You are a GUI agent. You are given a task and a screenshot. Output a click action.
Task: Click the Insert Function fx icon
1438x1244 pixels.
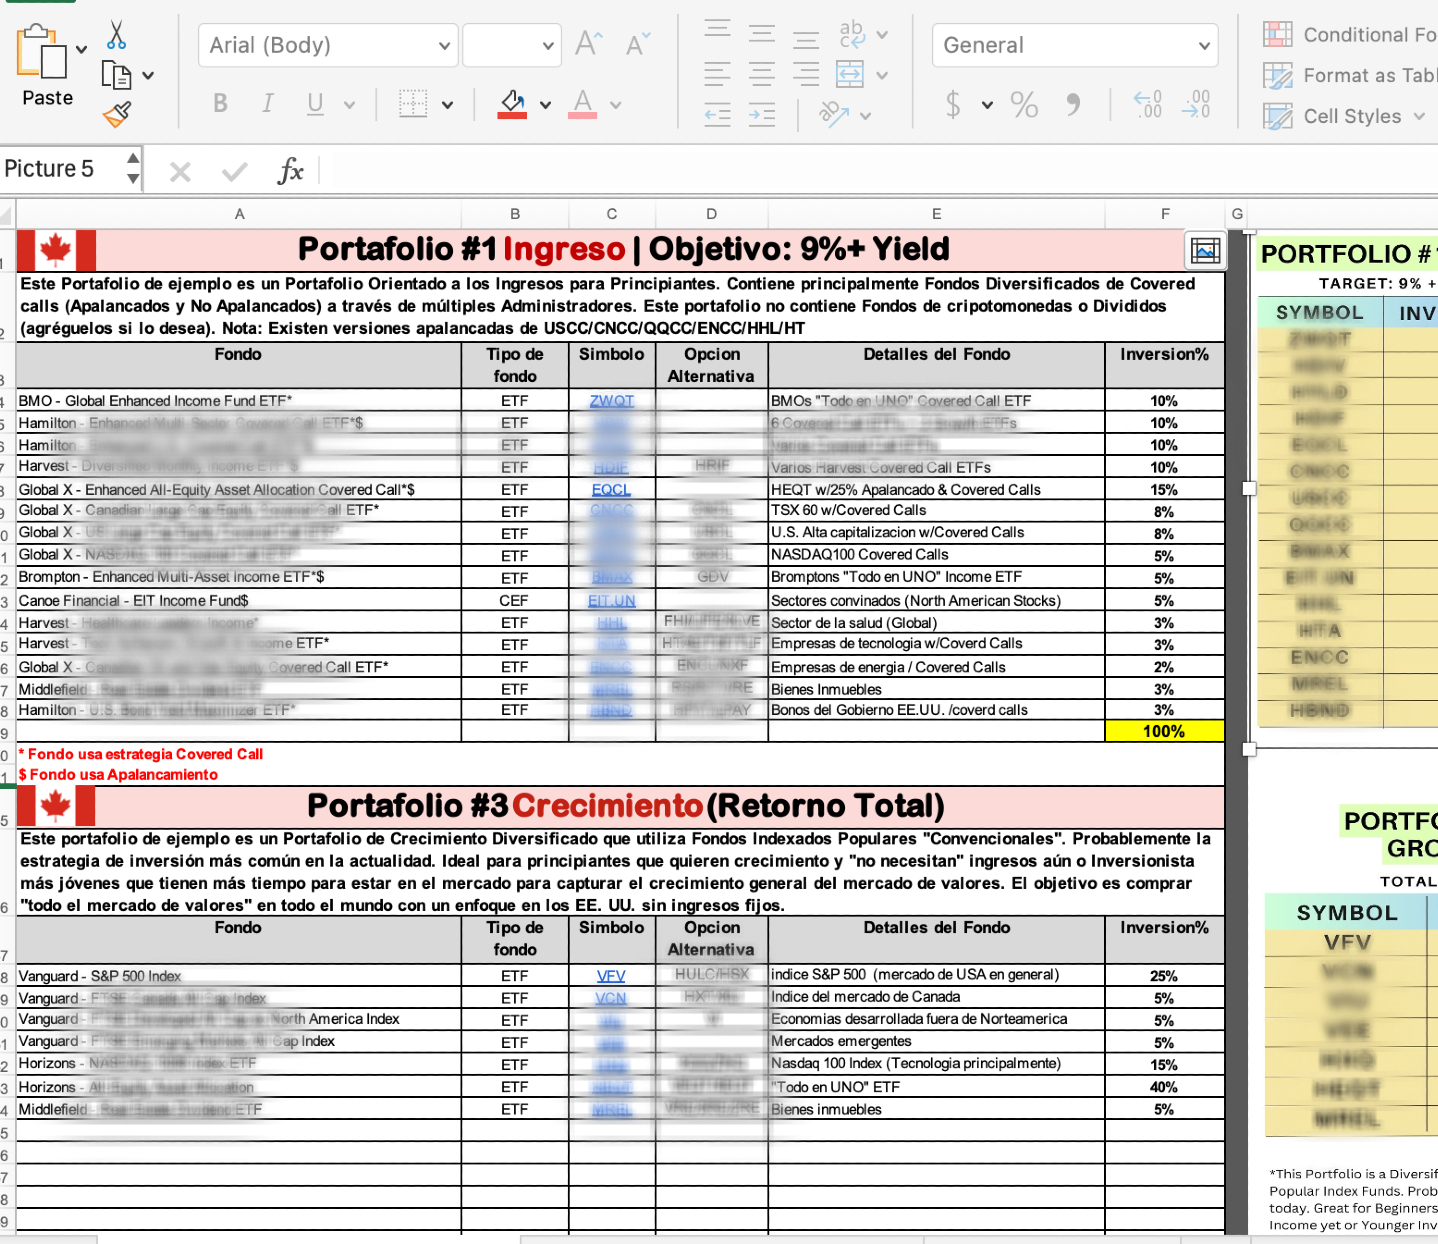(290, 171)
